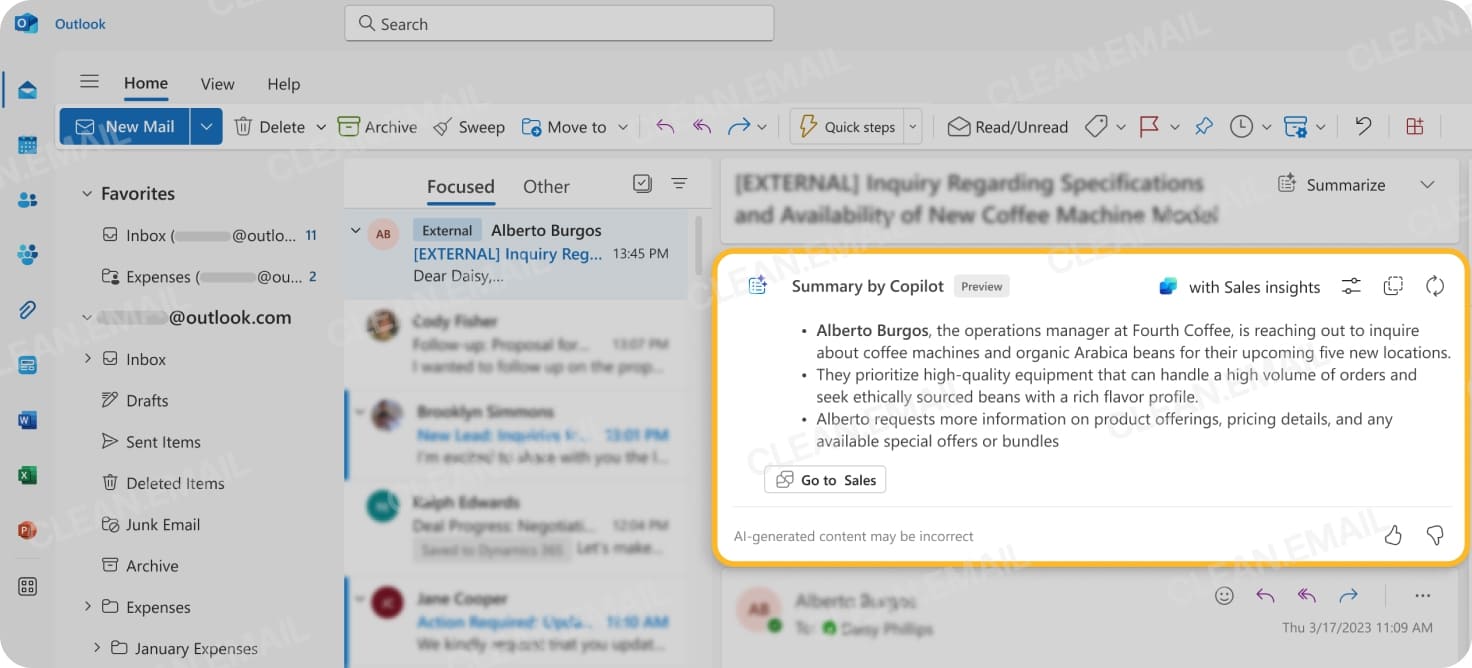Select the Favorites Inbox with 11 unread
This screenshot has width=1472, height=668.
[210, 235]
